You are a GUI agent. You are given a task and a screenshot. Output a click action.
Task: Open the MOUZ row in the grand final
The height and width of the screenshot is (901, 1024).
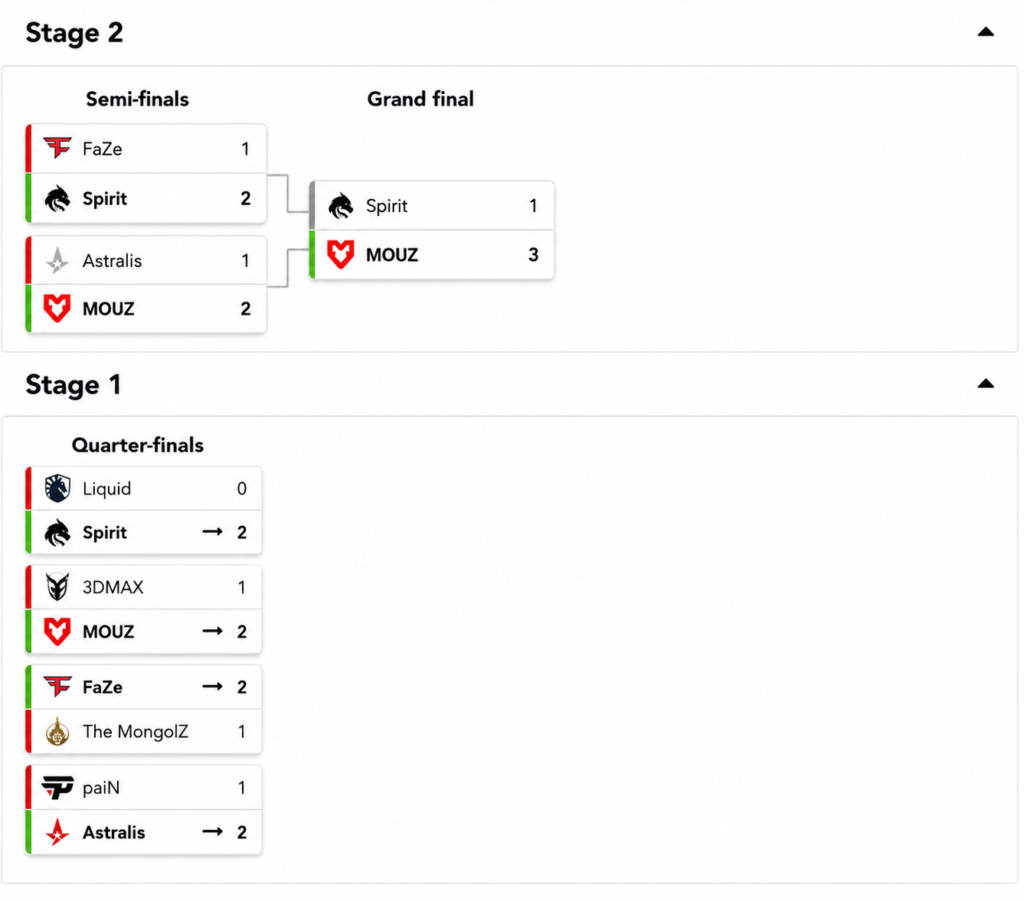432,255
